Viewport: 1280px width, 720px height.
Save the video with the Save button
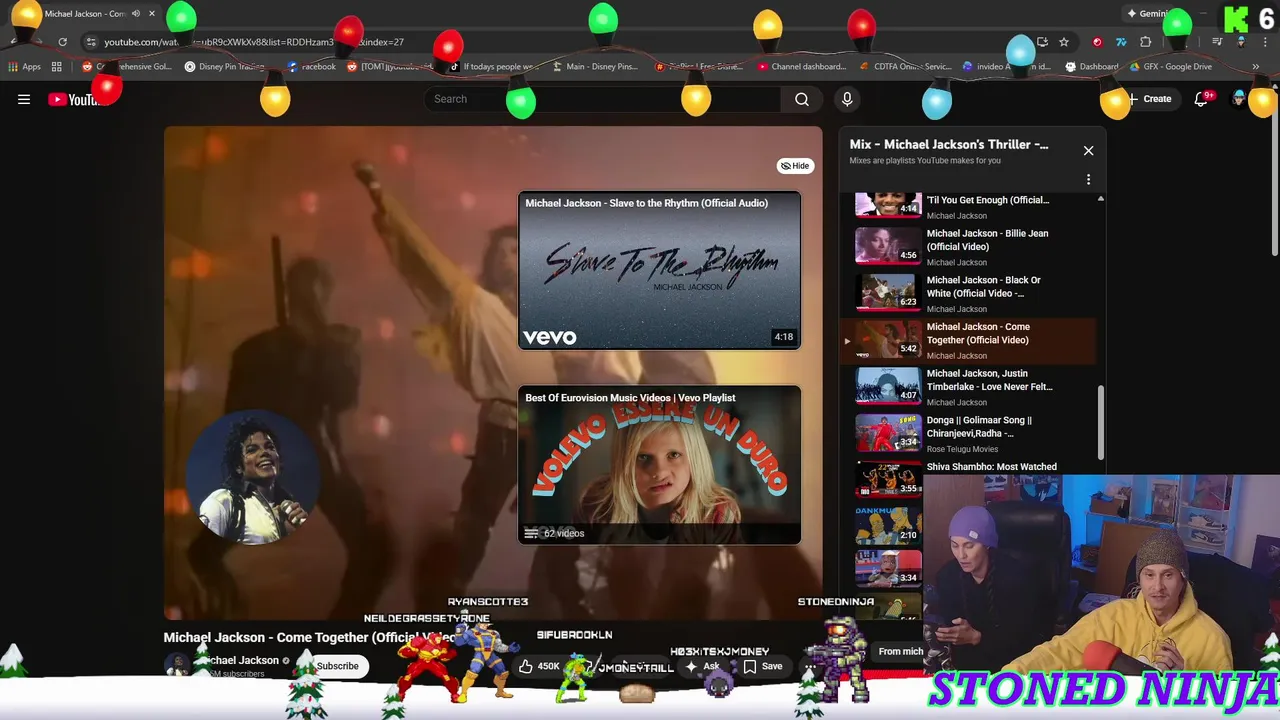point(763,666)
